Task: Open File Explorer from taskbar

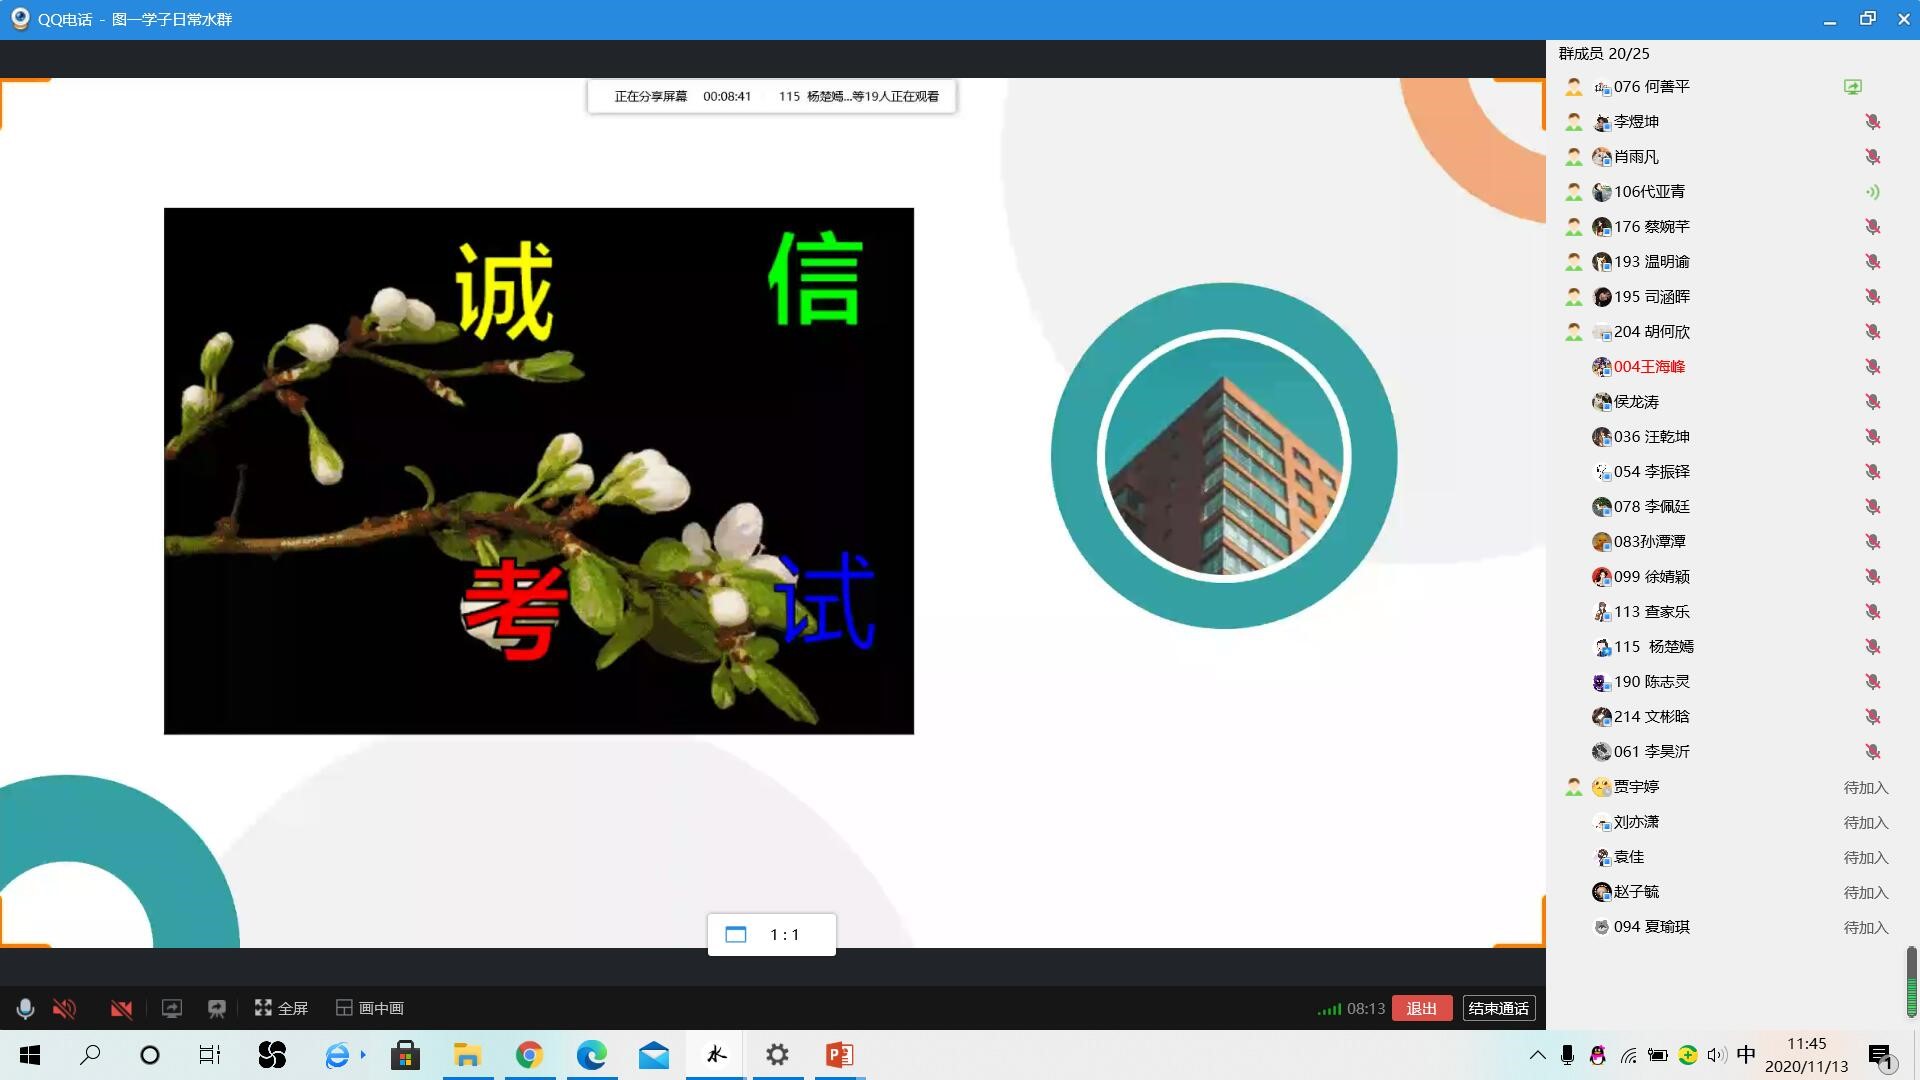Action: pyautogui.click(x=467, y=1055)
